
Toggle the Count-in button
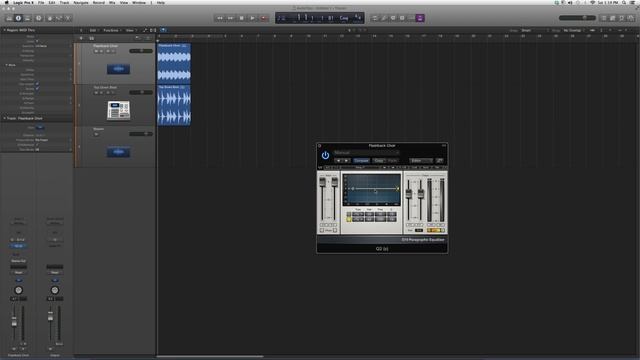(411, 18)
